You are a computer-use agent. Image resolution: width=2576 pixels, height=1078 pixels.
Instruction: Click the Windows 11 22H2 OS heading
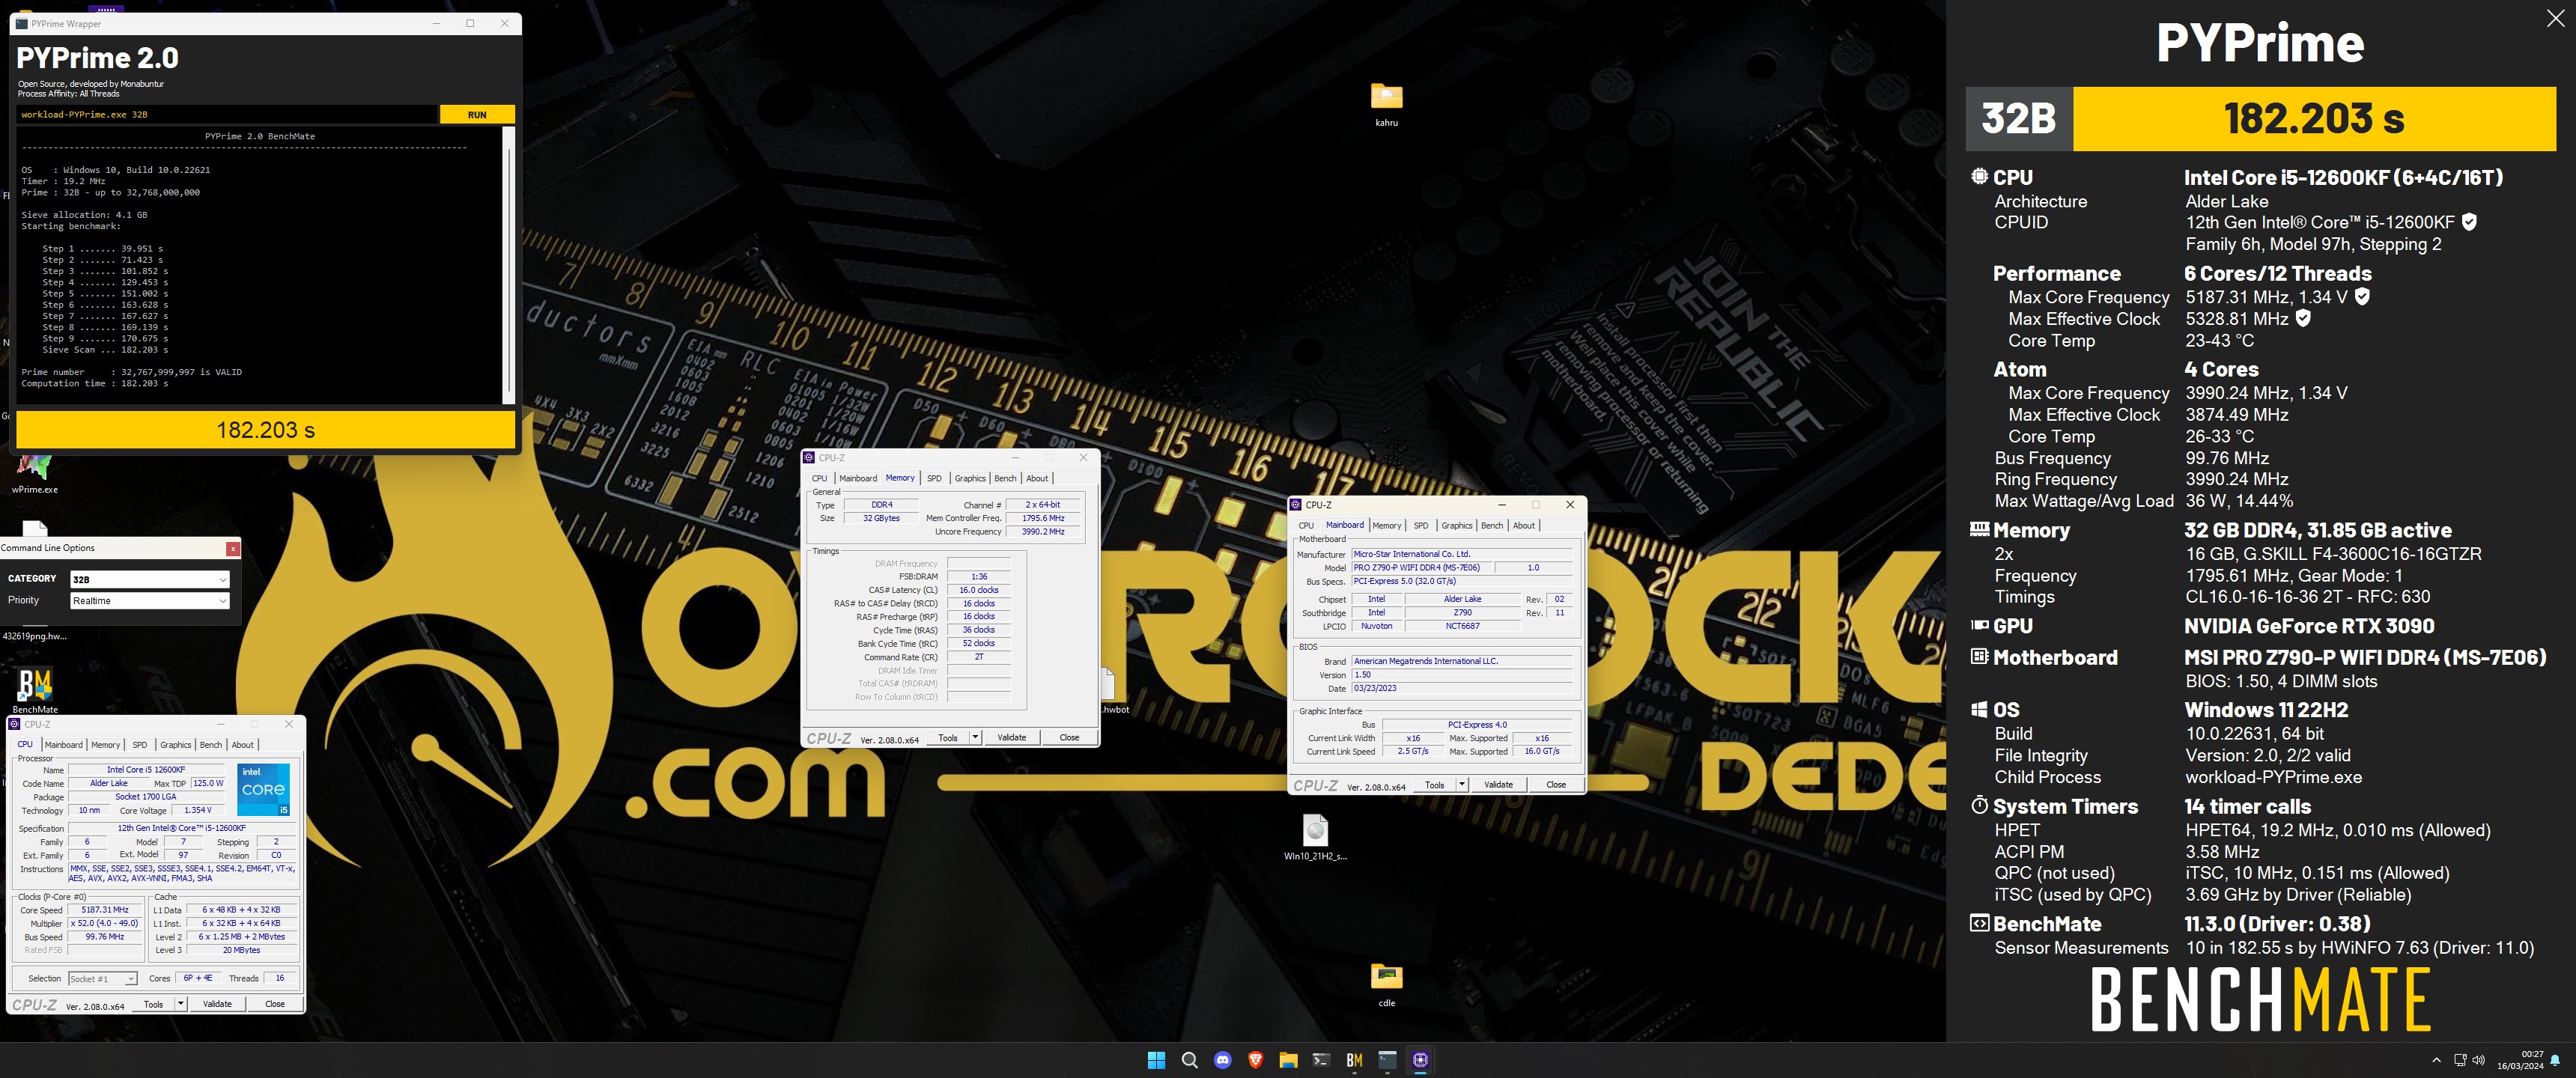click(x=2266, y=710)
